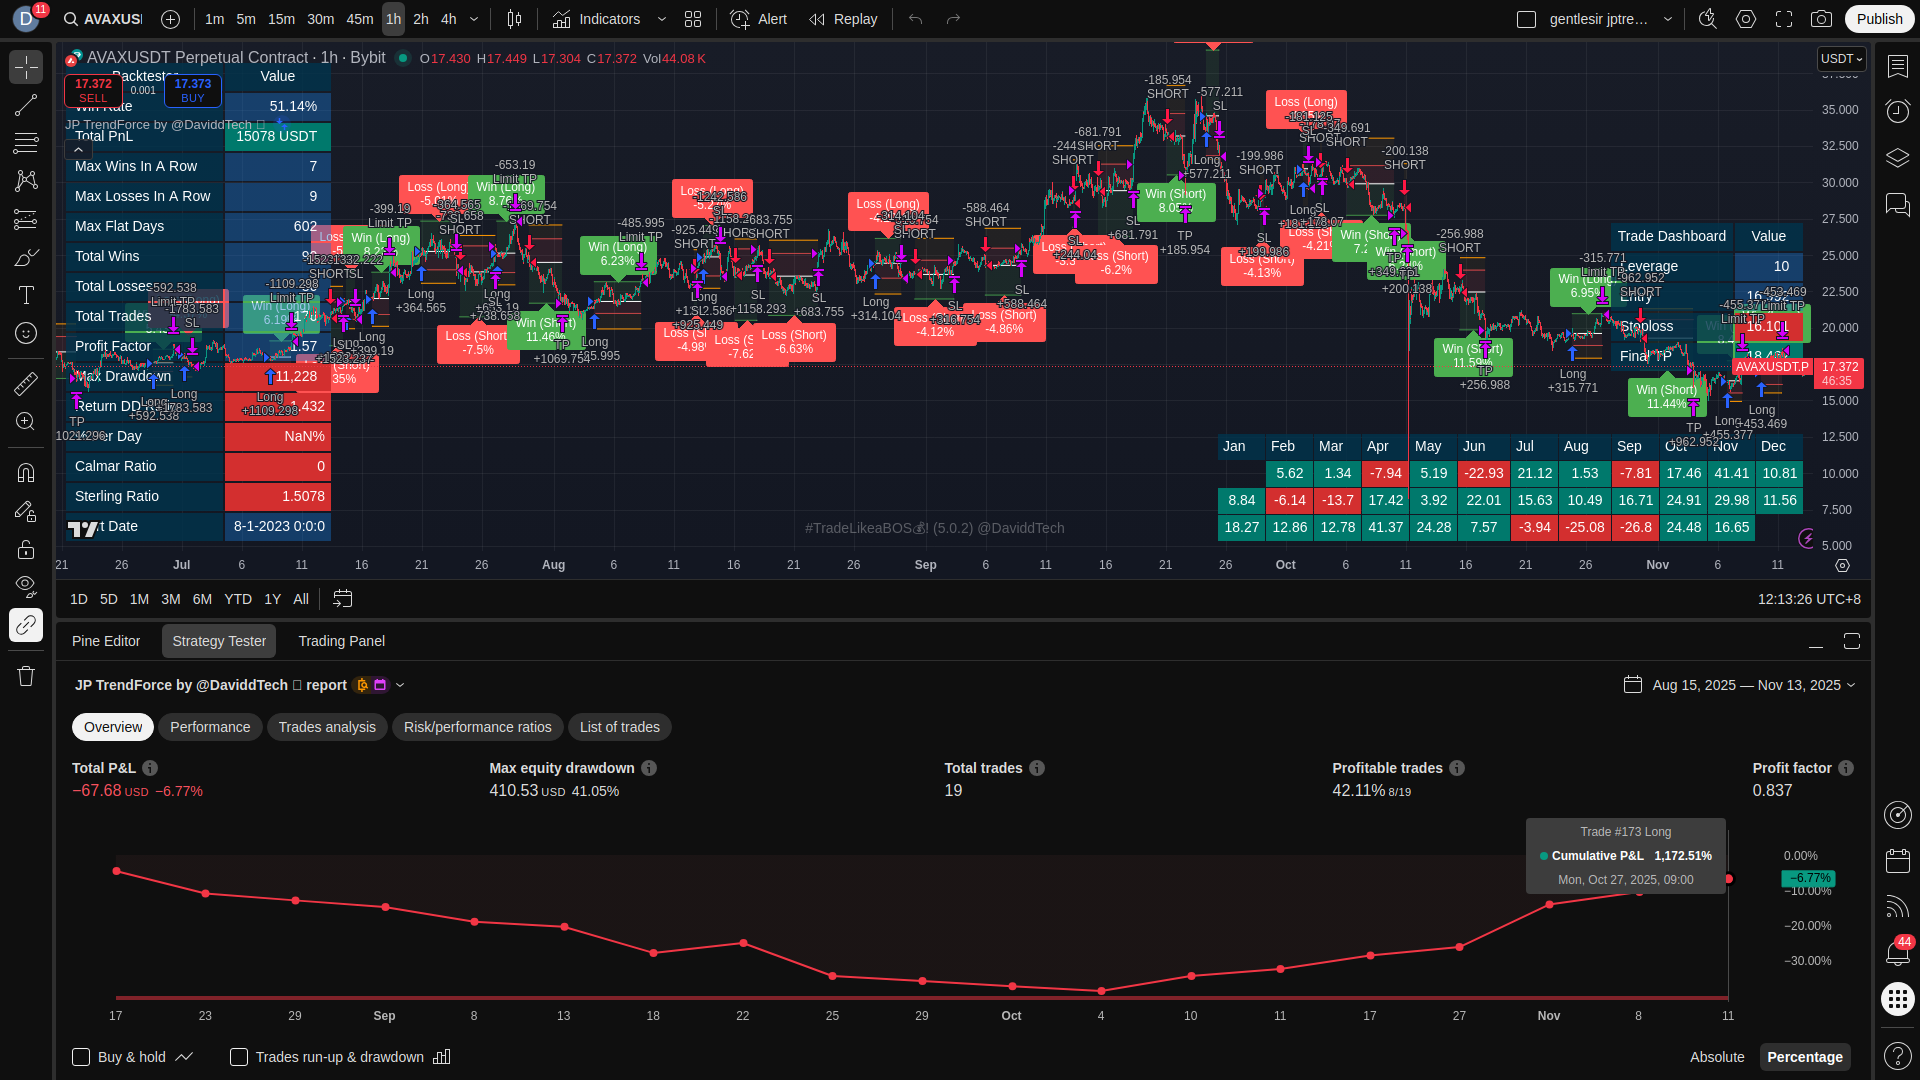Screen dimensions: 1920x1080
Task: Start Replay mode
Action: [843, 19]
